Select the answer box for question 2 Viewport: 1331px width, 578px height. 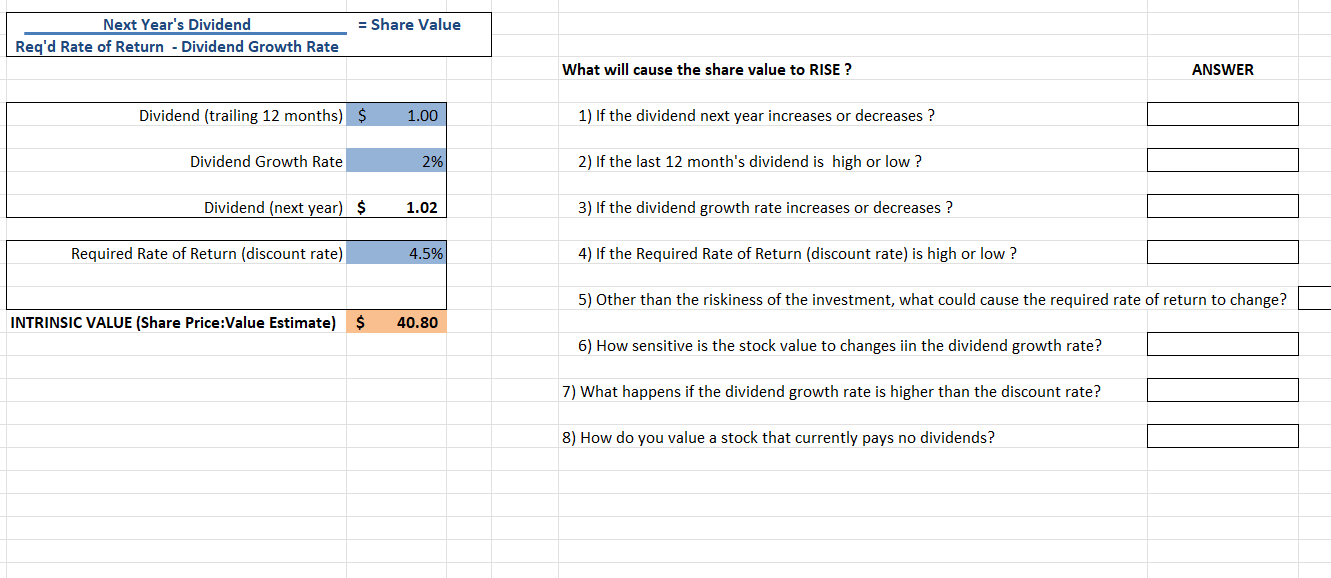point(1222,160)
